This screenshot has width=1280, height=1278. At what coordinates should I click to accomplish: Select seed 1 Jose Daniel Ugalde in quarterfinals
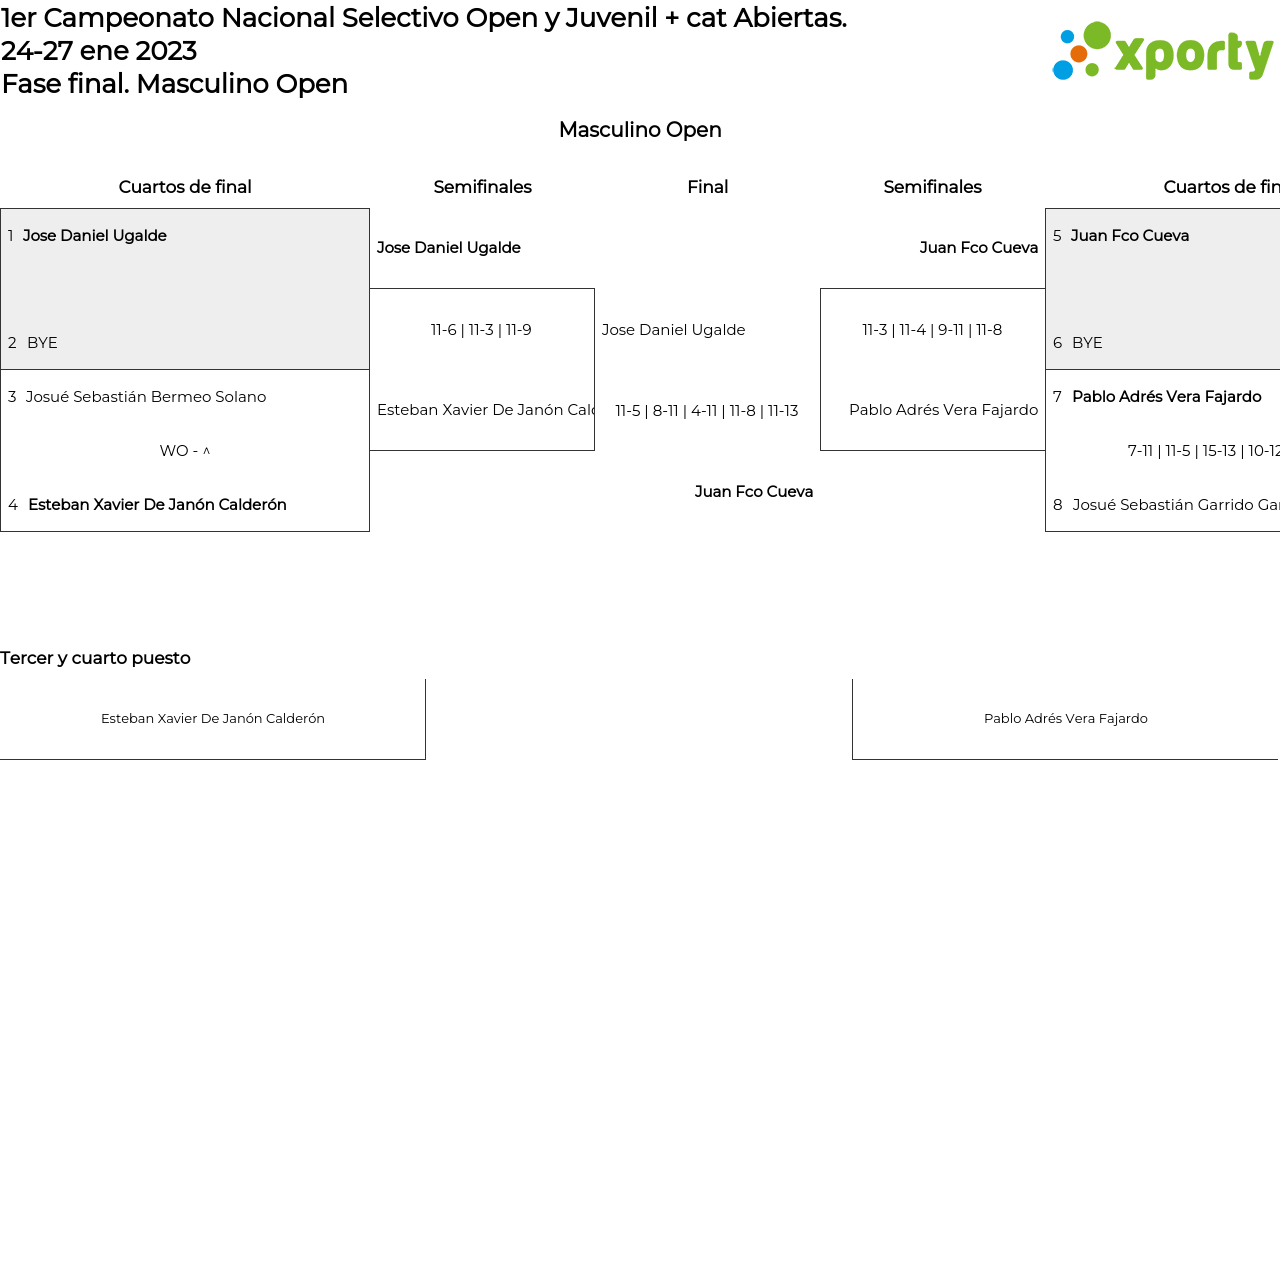(x=94, y=236)
